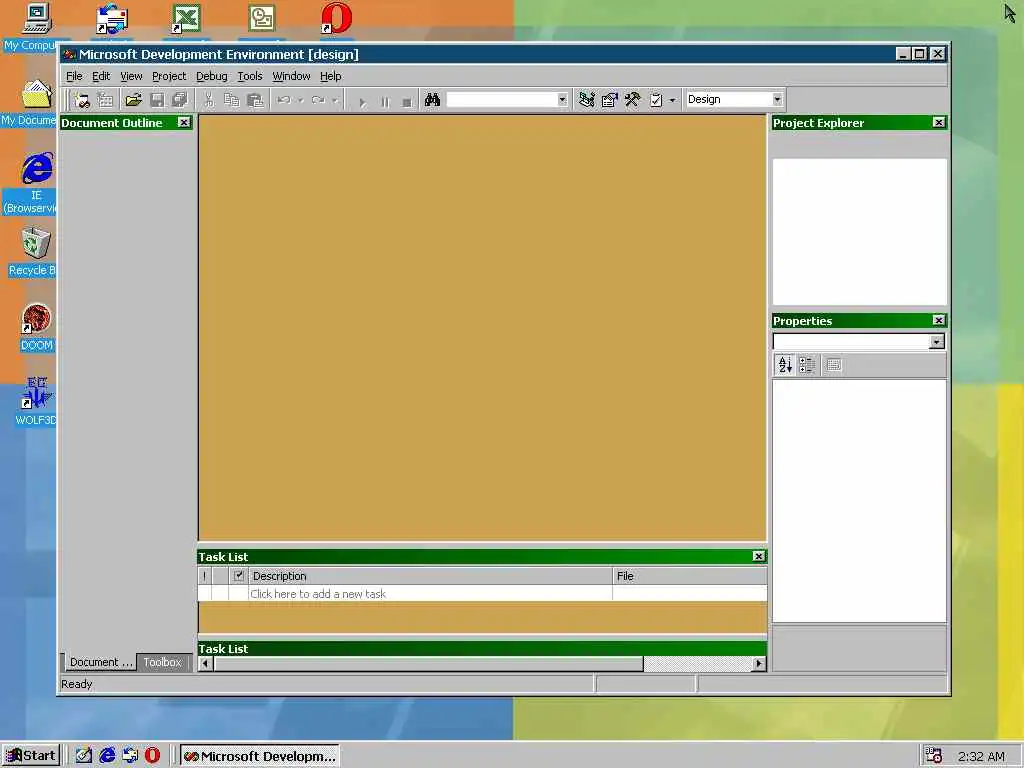This screenshot has height=768, width=1024.
Task: Click the Redo arrow icon
Action: 319,100
